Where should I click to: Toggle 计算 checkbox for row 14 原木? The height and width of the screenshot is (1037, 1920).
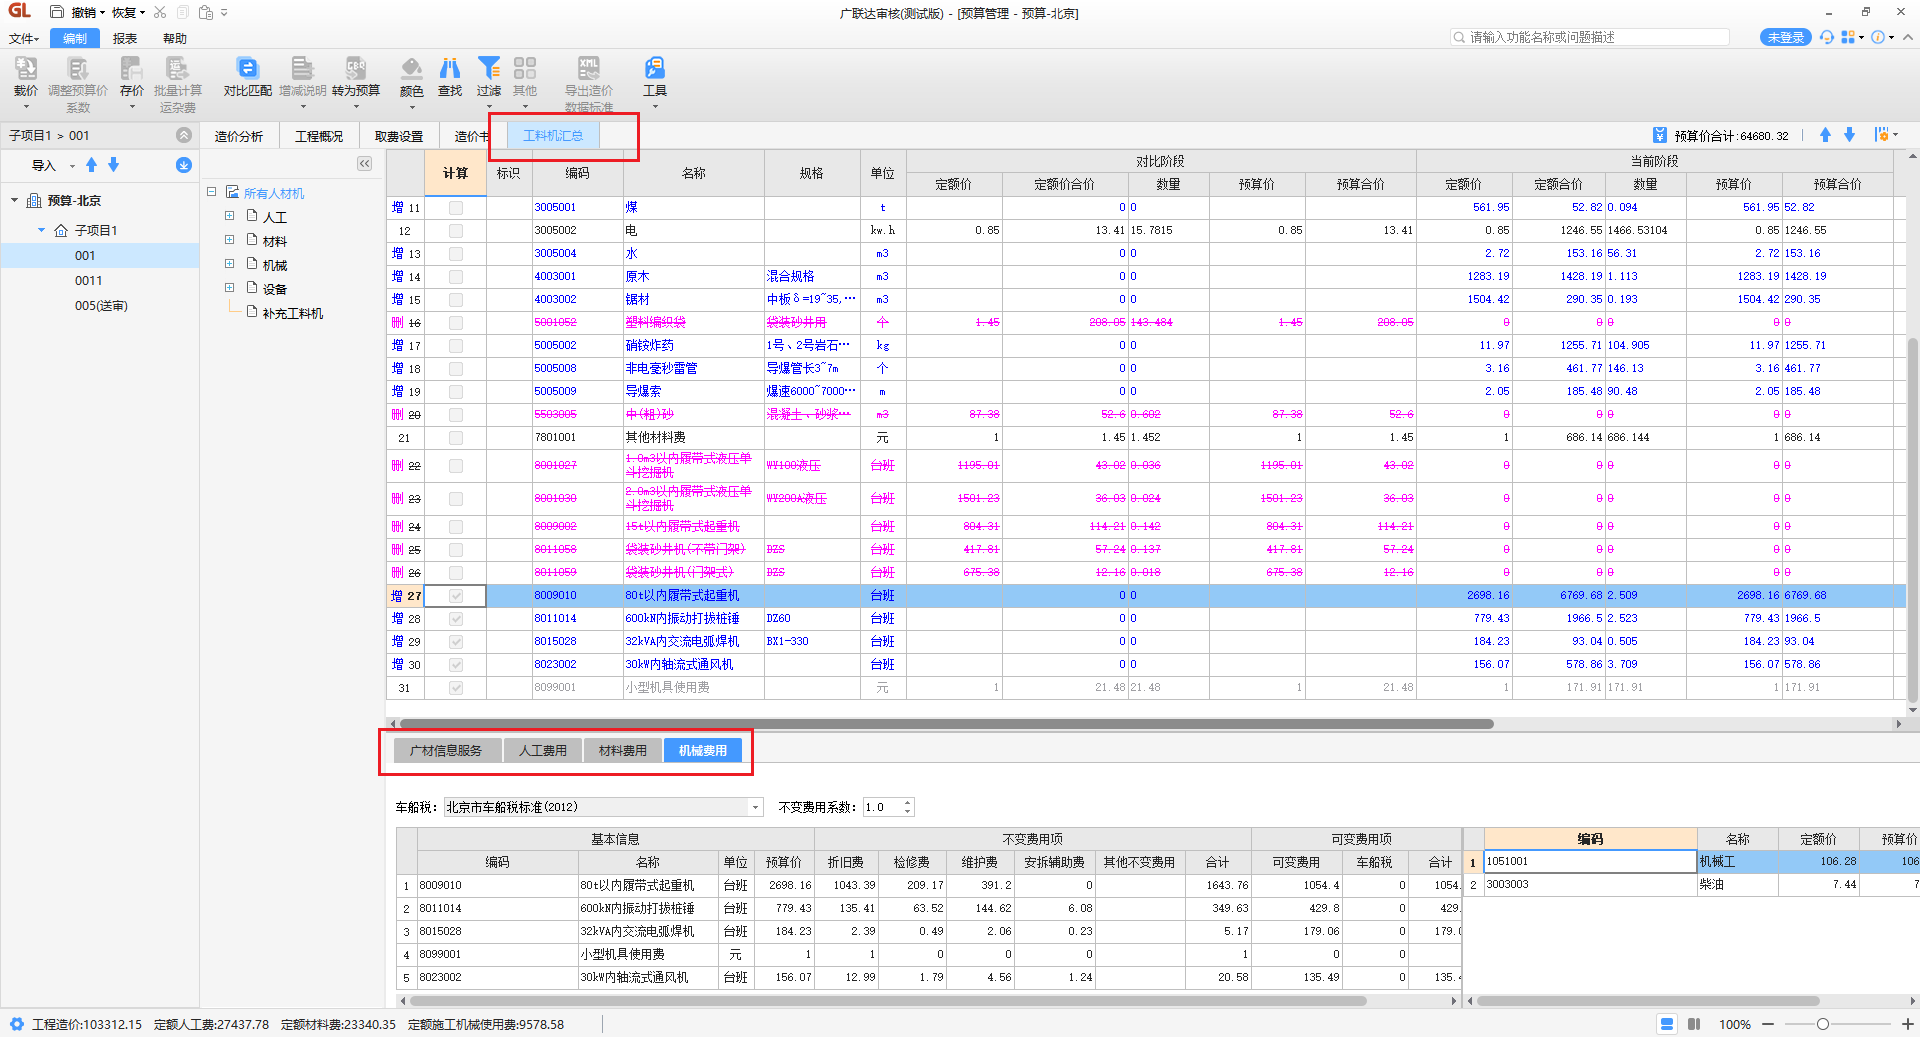[456, 277]
